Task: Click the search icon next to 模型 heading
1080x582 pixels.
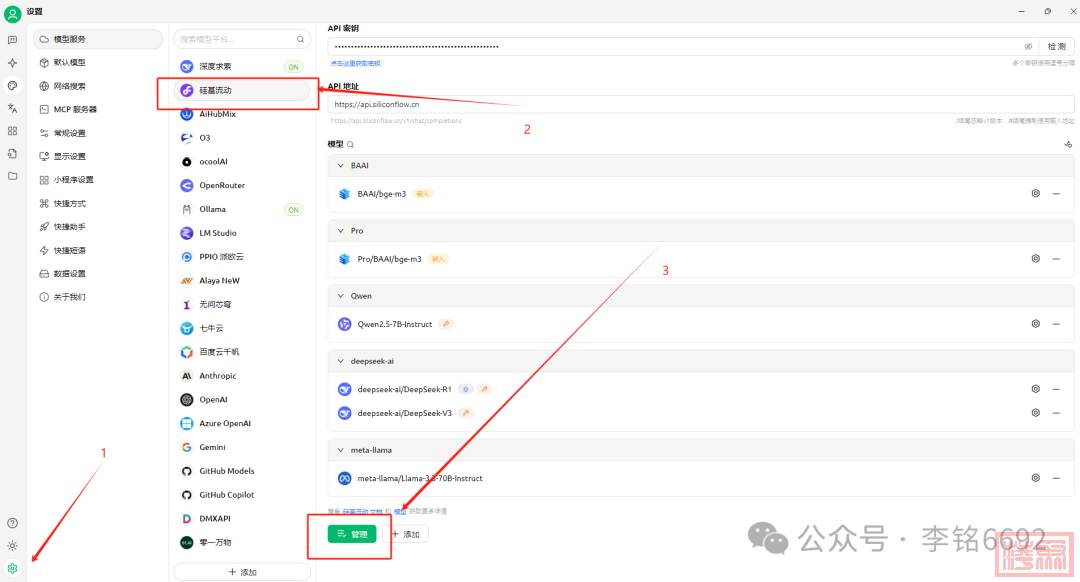Action: [x=350, y=144]
